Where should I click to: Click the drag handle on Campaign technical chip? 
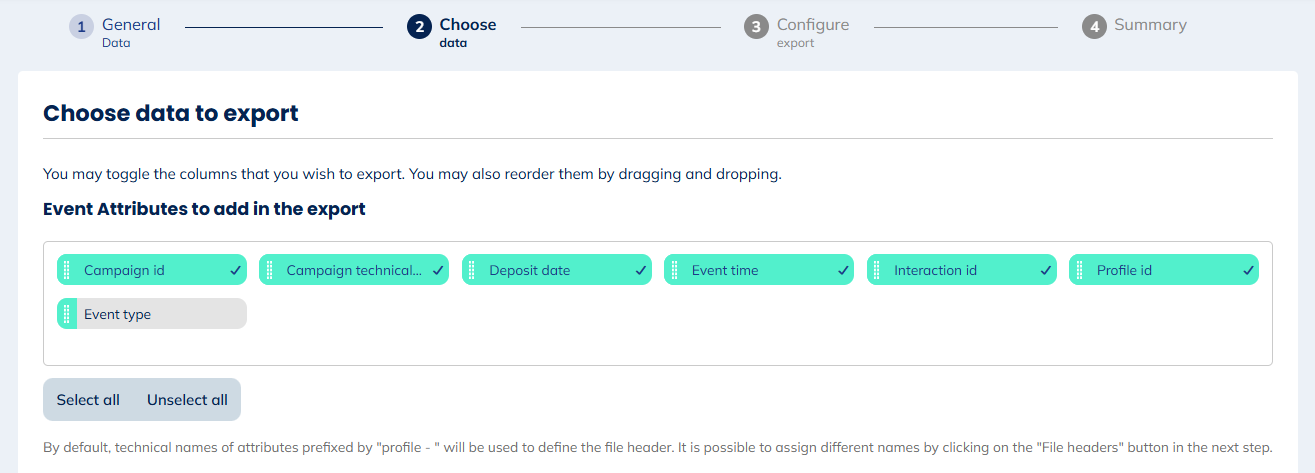coord(269,270)
